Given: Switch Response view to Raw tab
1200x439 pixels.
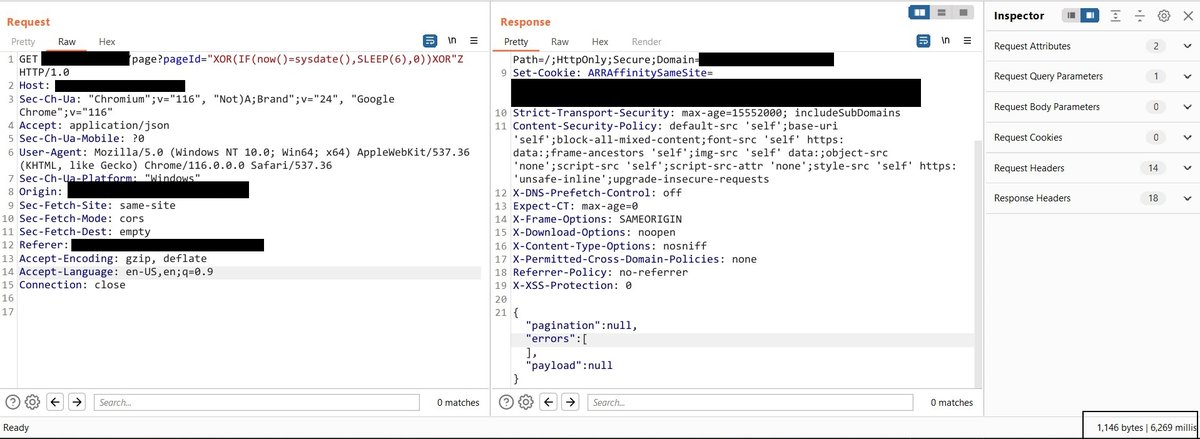Looking at the screenshot, I should (560, 42).
